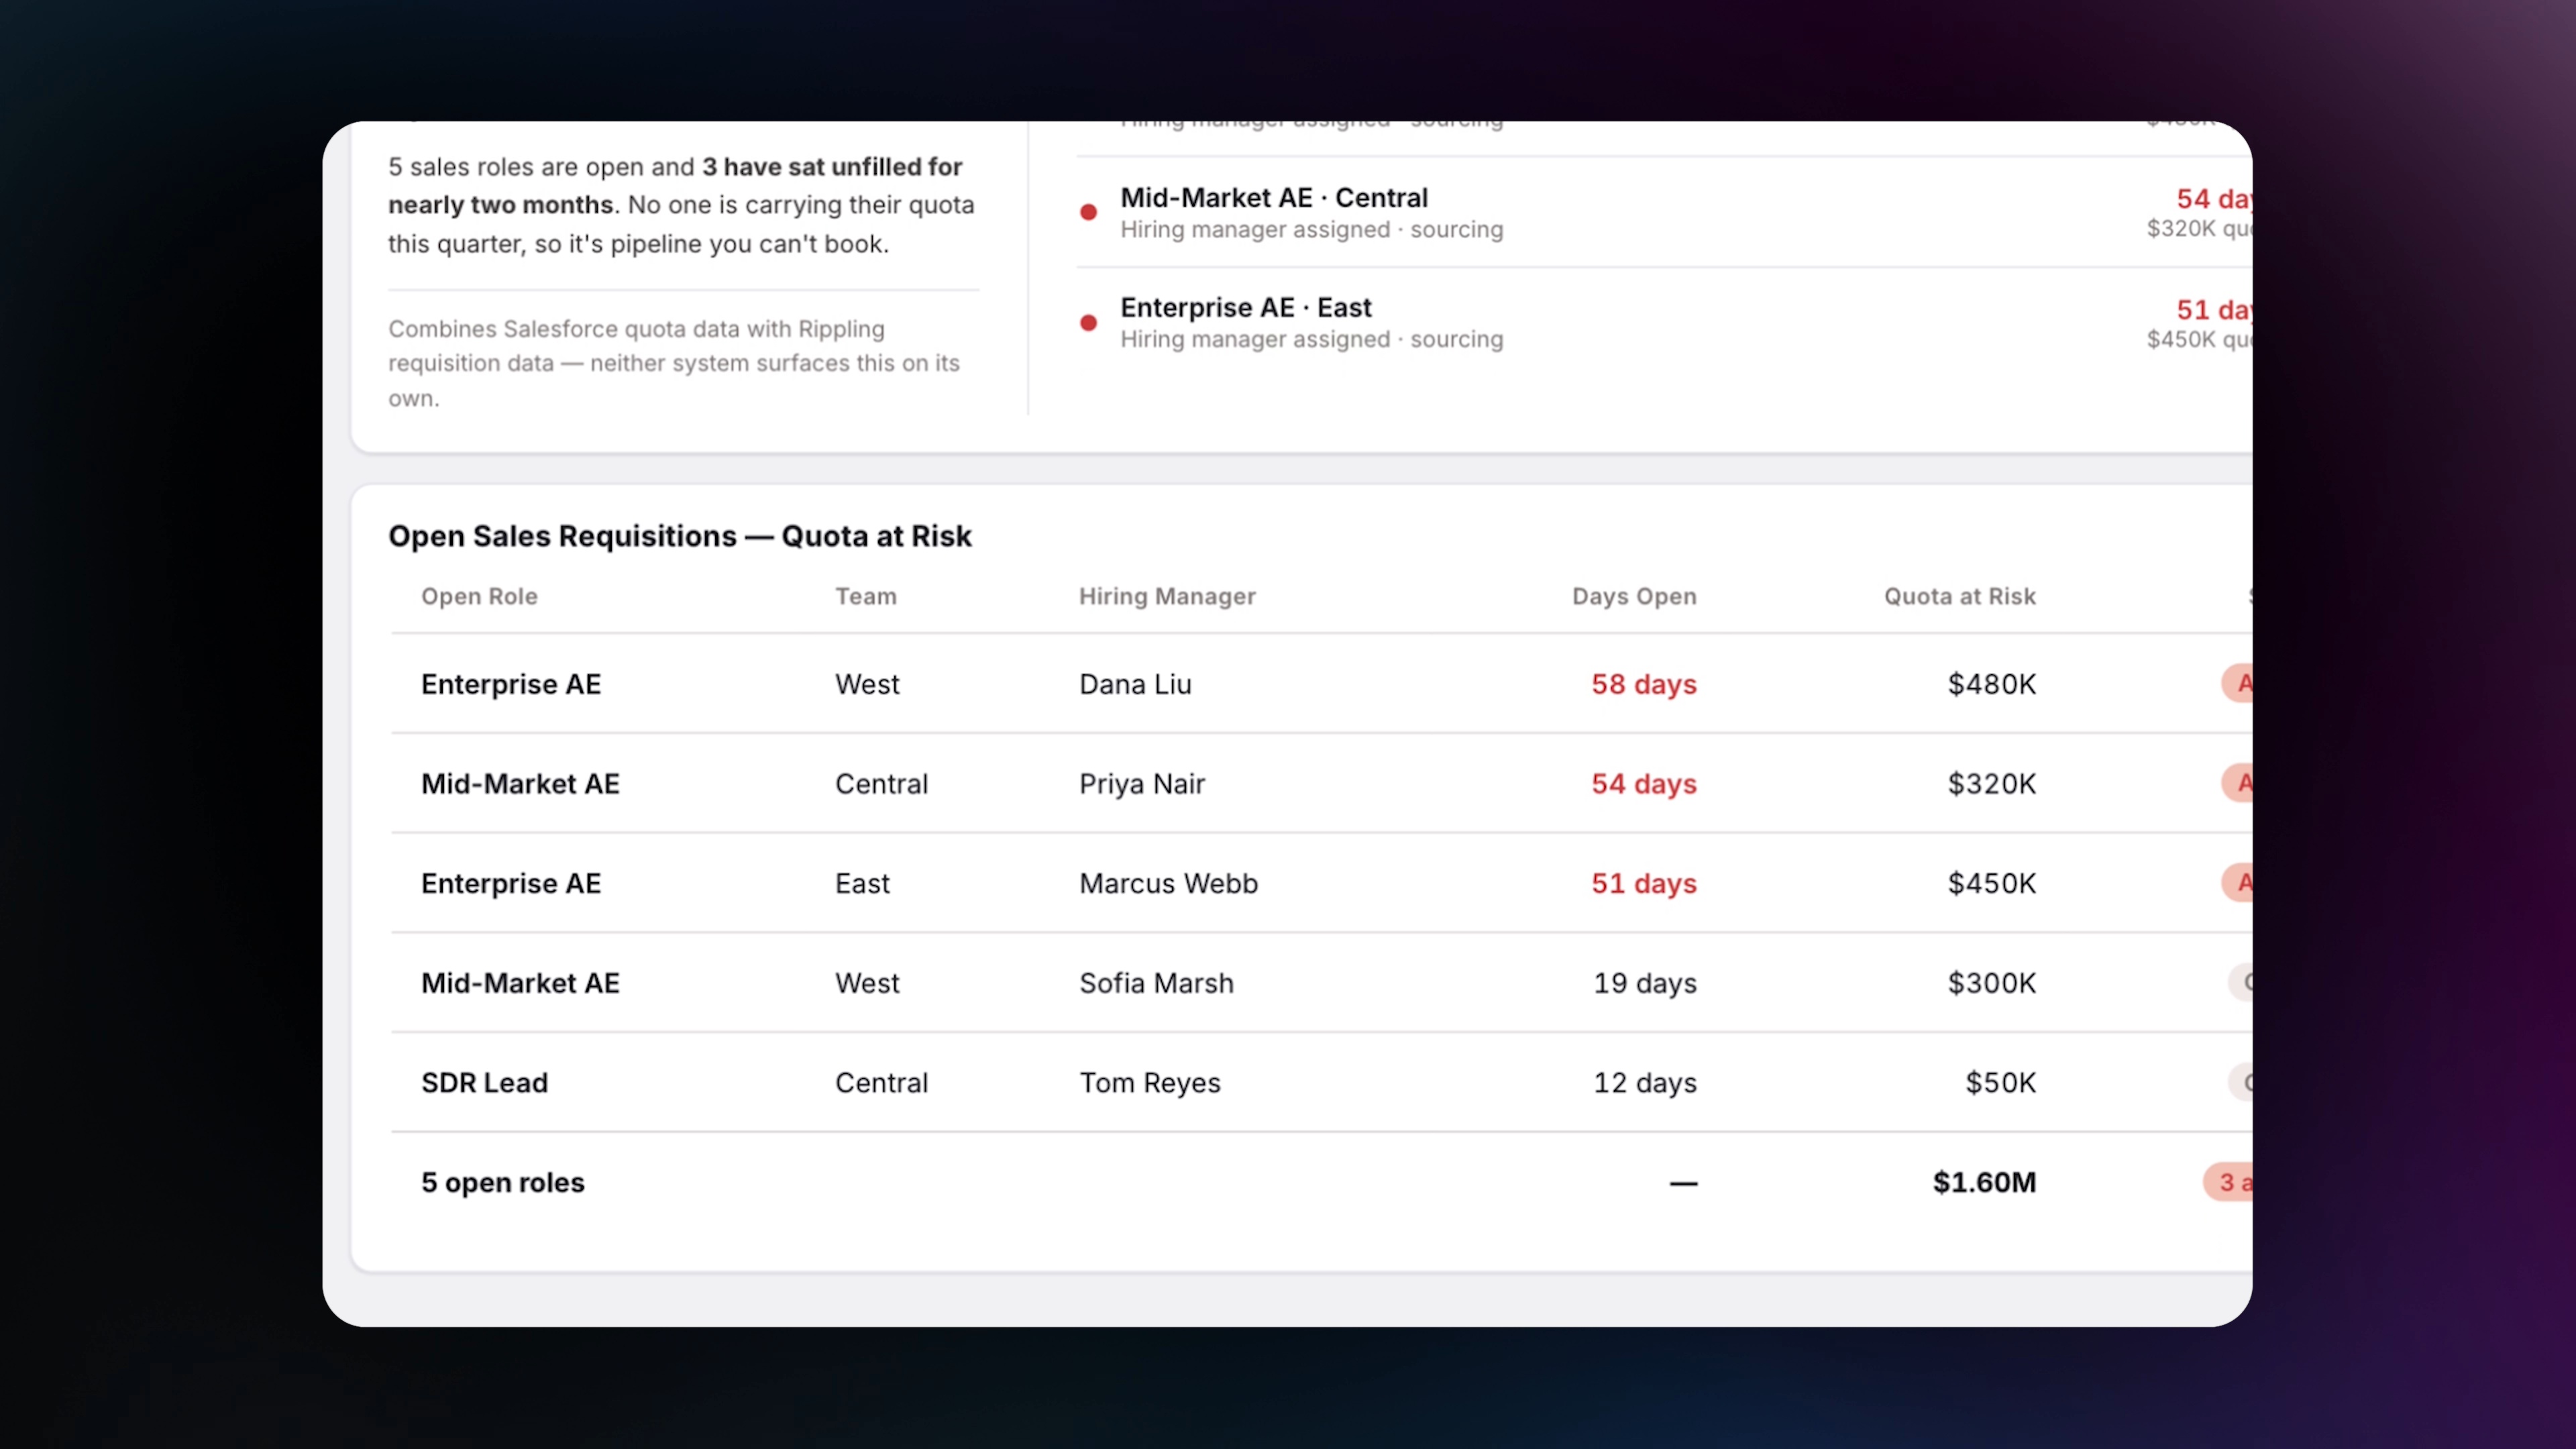Select the Mid-Market AE role in Priya Nair's row
This screenshot has width=2576, height=1449.
click(x=520, y=784)
